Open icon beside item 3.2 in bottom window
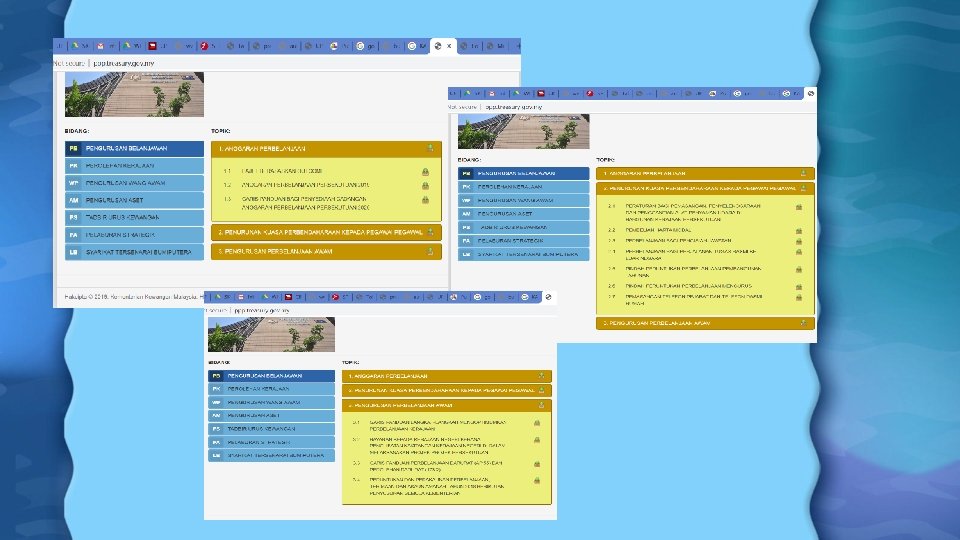 536,440
